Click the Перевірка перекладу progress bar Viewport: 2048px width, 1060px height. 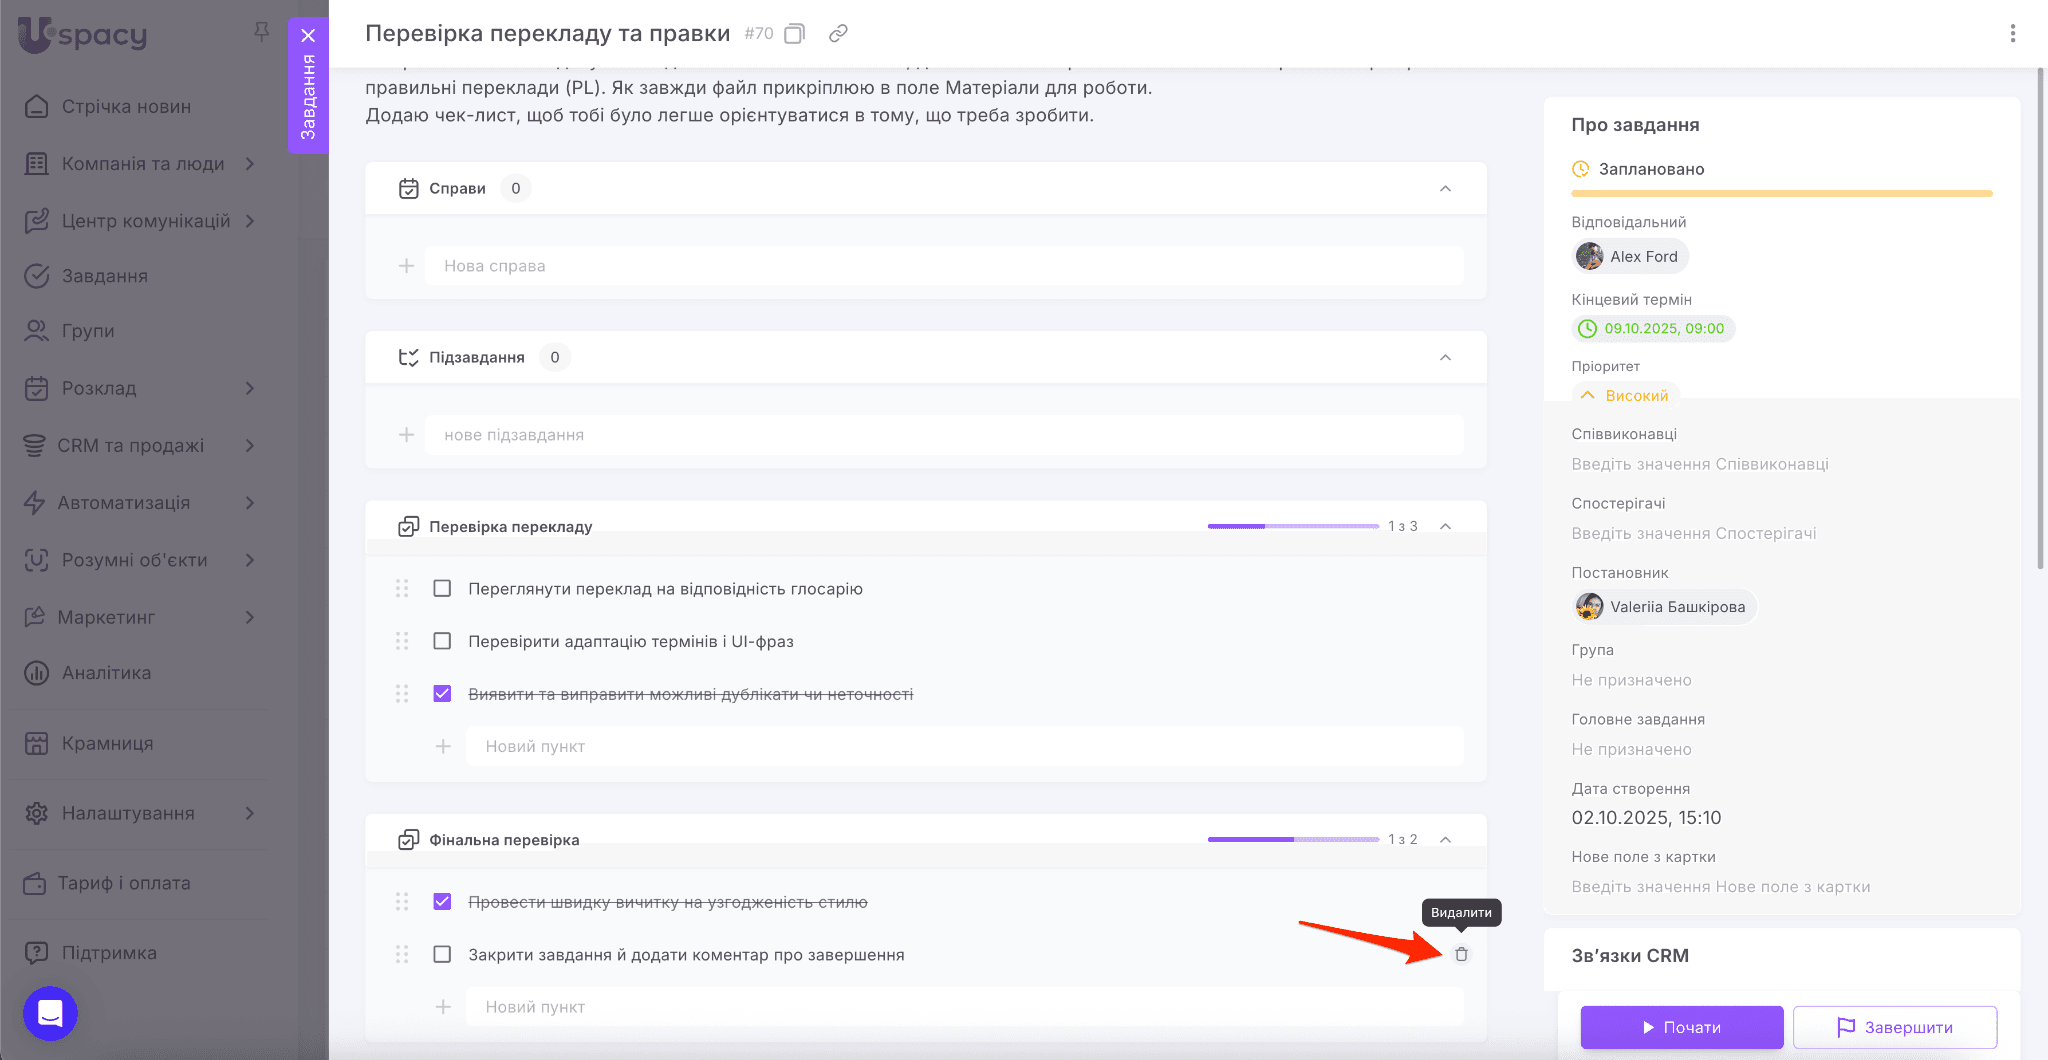tap(1292, 526)
